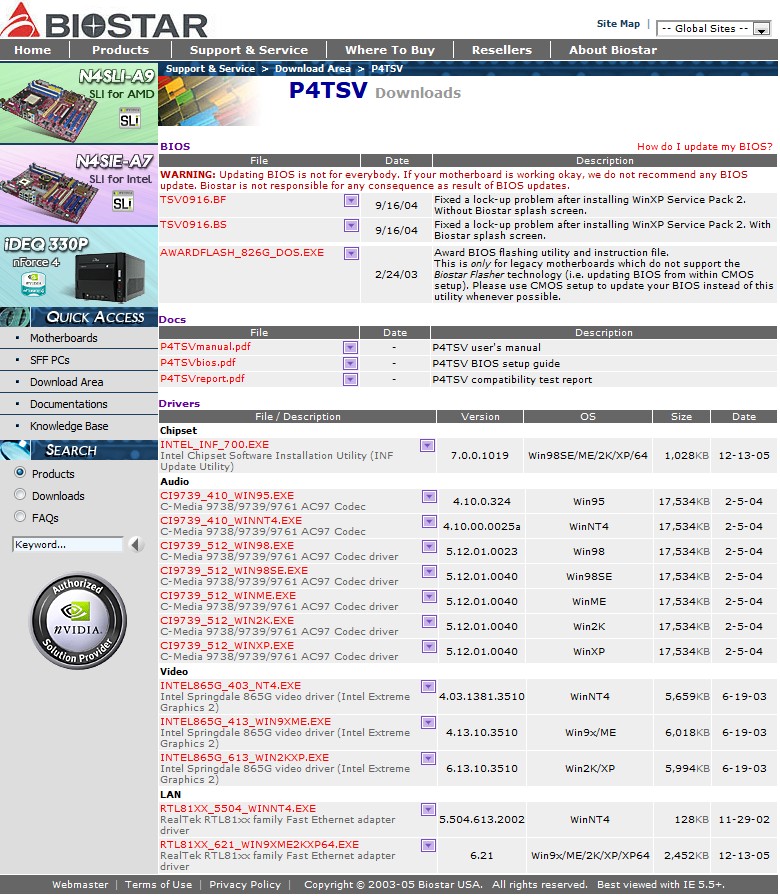Click the iDEQ 330P nForce 4 banner
Screen dimensions: 780x896
(79, 266)
